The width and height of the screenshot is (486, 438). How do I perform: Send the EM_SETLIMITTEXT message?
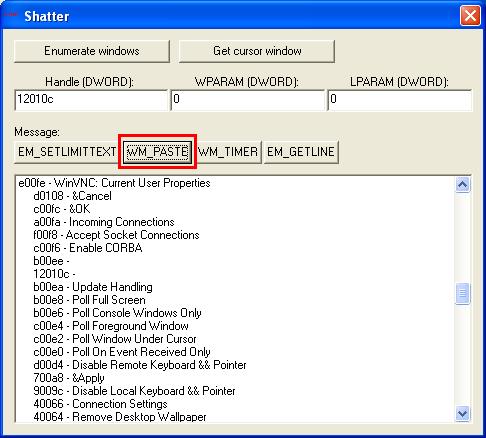(66, 152)
